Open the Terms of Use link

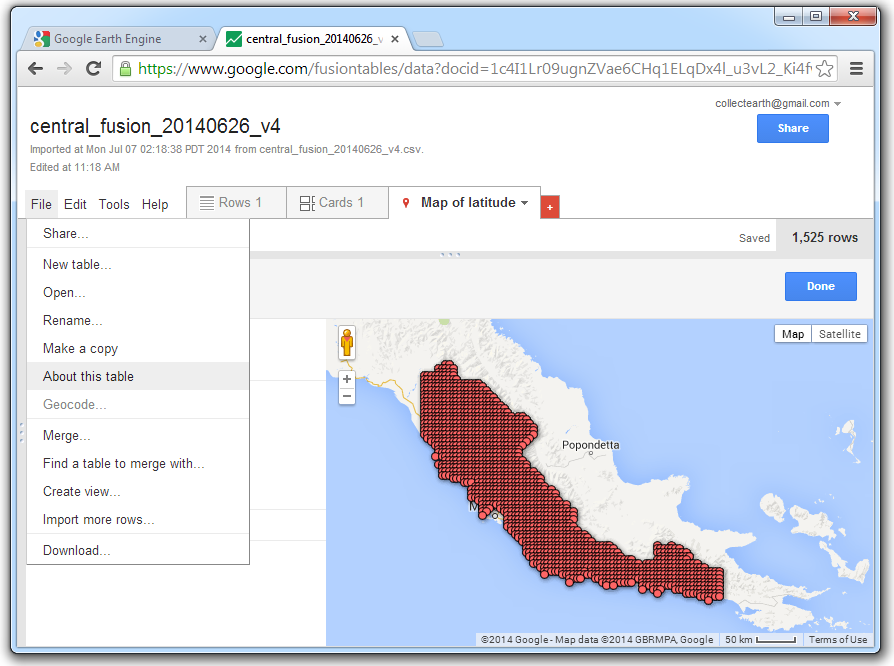pos(838,640)
